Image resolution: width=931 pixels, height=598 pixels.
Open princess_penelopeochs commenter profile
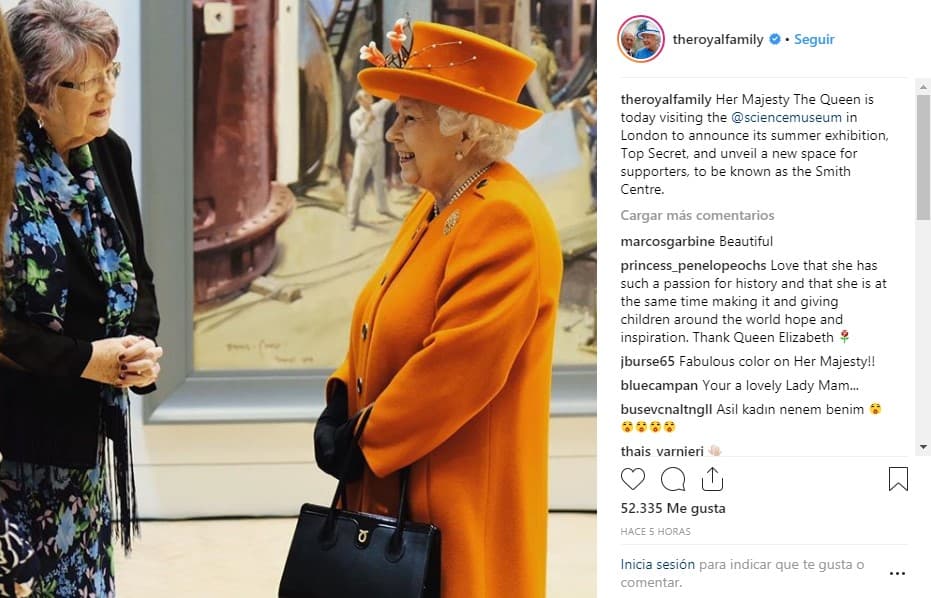click(x=694, y=265)
